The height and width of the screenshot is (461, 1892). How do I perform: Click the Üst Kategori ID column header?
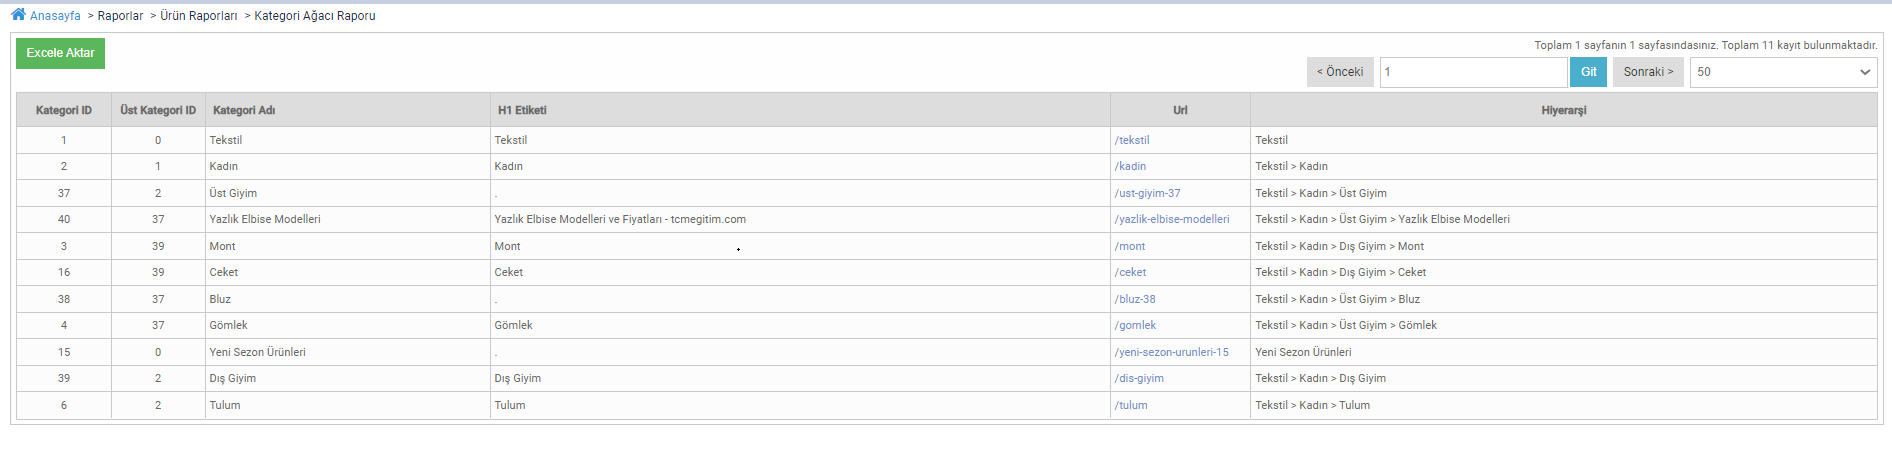[x=158, y=110]
